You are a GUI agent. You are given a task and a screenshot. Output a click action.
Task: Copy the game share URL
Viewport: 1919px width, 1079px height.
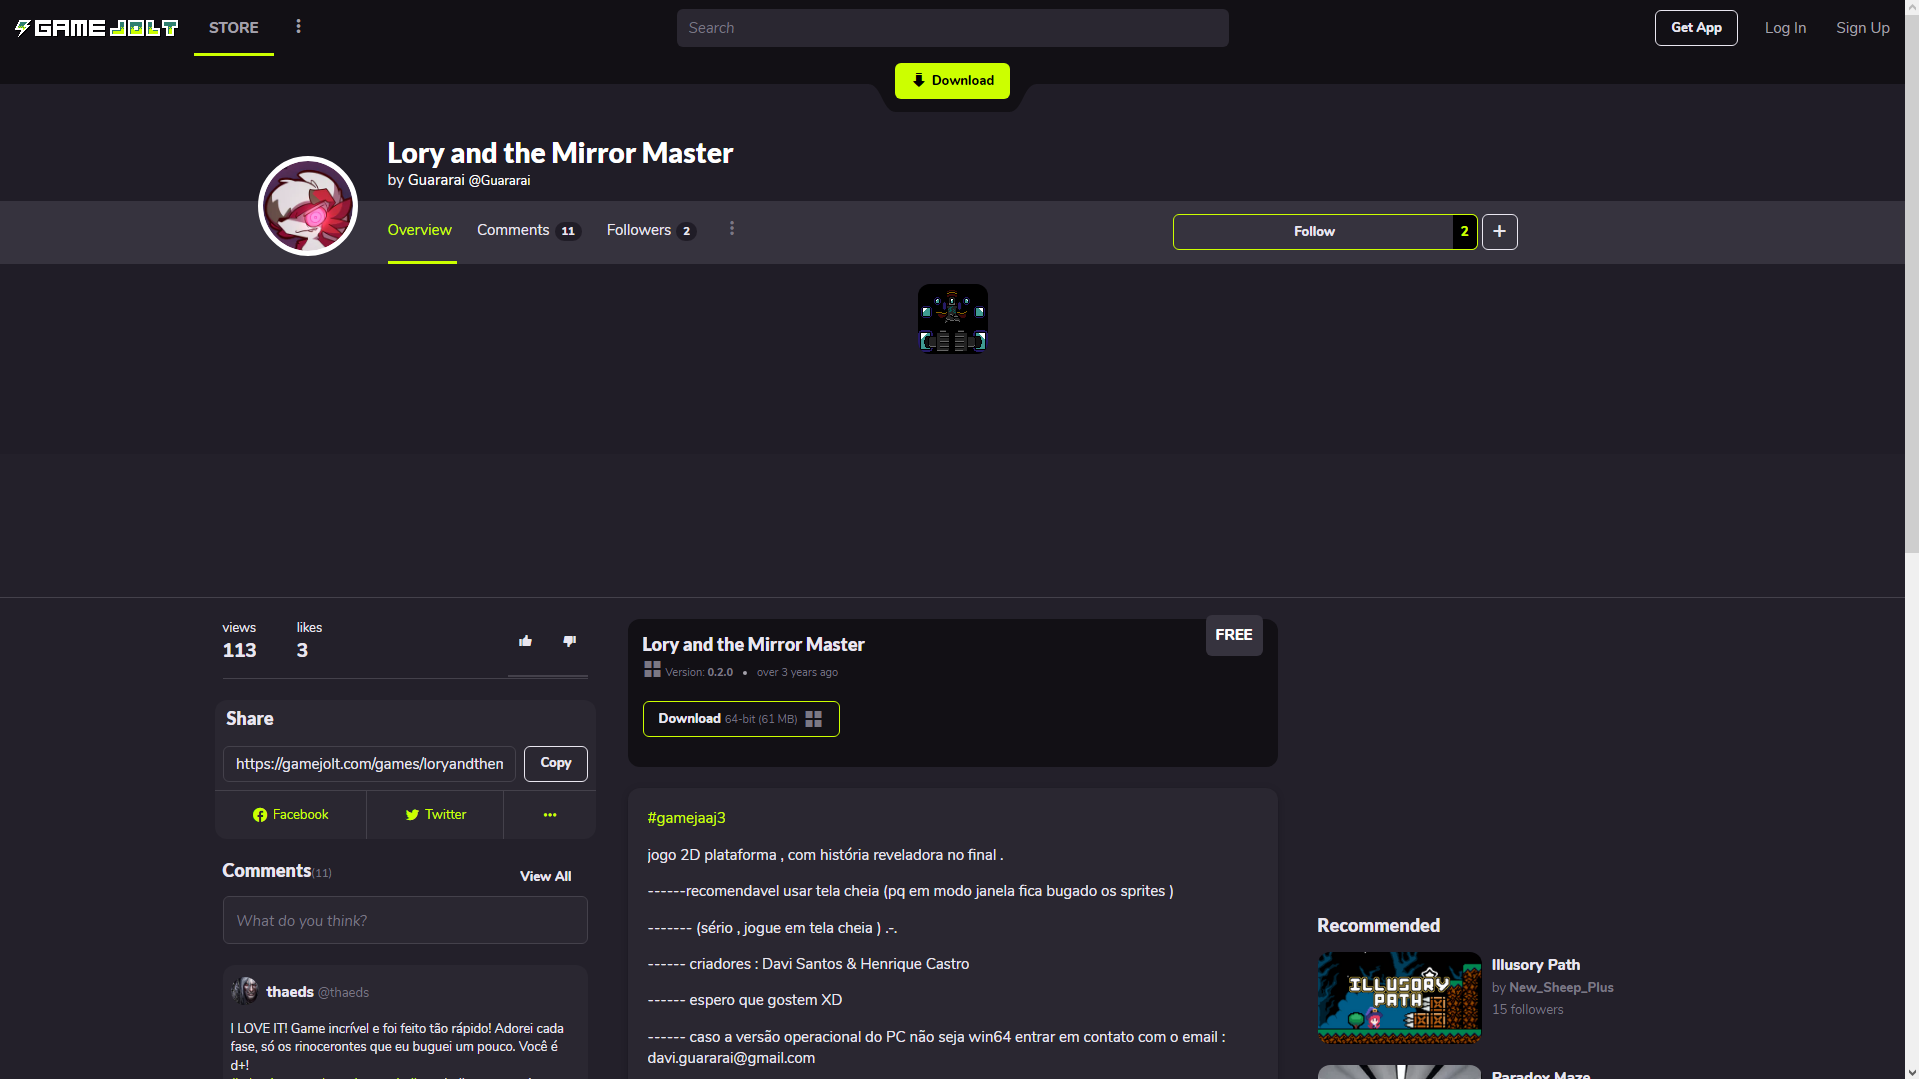555,763
